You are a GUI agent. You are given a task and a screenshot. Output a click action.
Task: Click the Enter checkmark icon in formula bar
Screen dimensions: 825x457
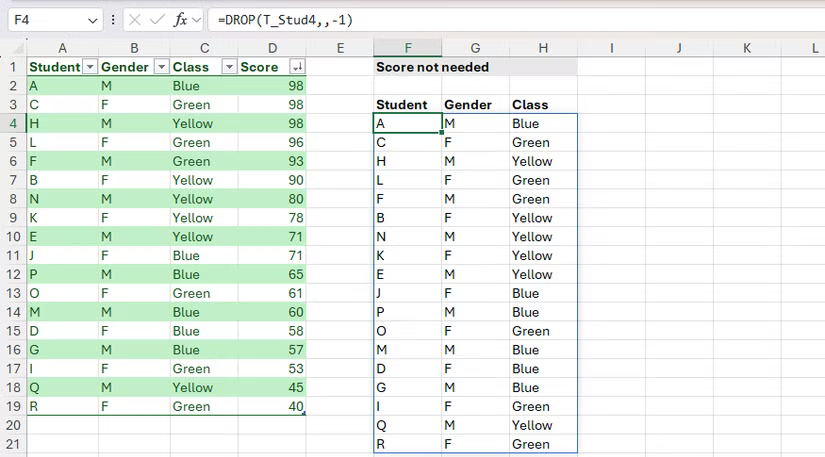tap(157, 20)
